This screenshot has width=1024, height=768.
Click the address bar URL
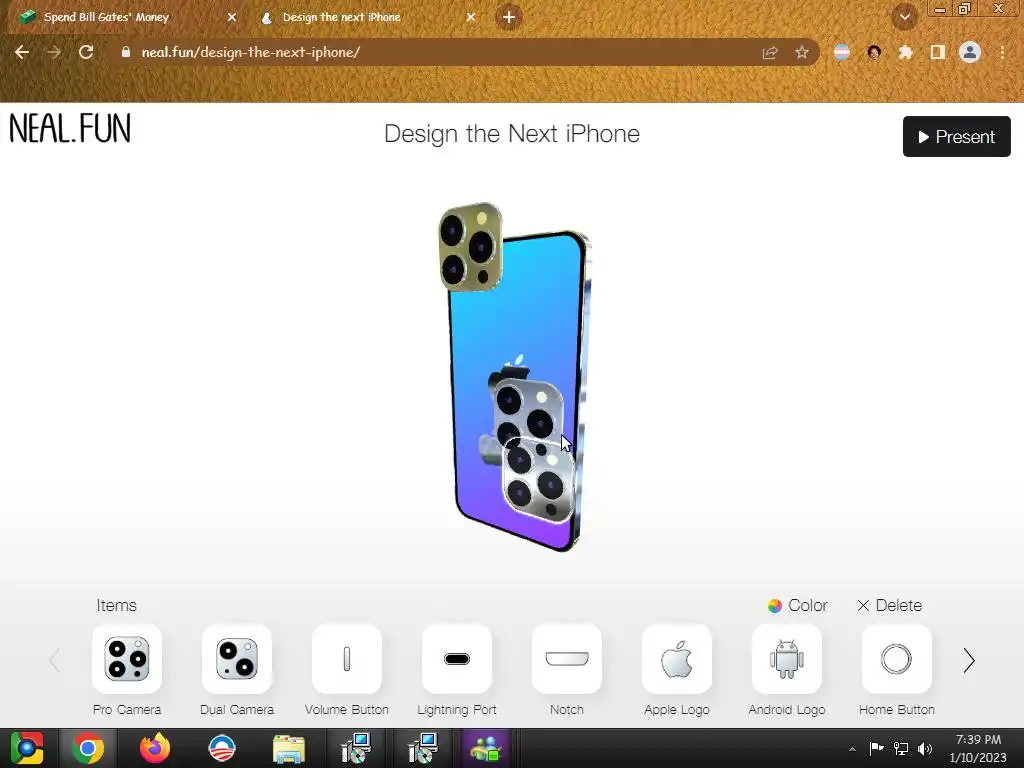[x=251, y=52]
